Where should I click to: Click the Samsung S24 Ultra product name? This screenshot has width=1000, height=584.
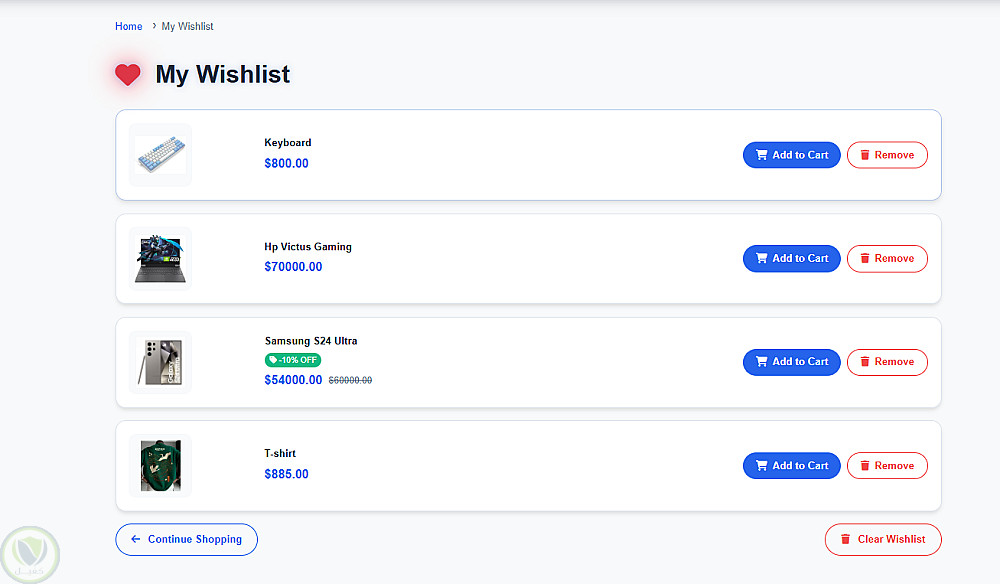[x=311, y=341]
